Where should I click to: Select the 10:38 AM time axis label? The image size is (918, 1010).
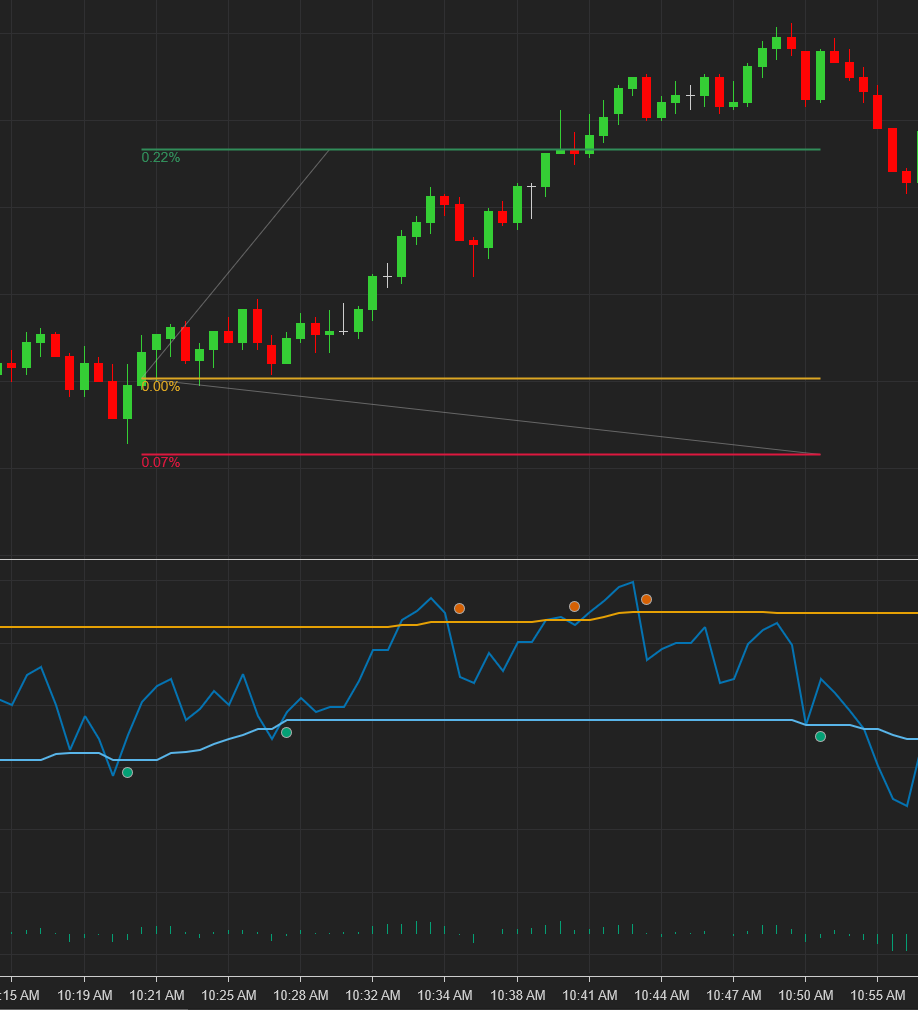click(x=518, y=996)
